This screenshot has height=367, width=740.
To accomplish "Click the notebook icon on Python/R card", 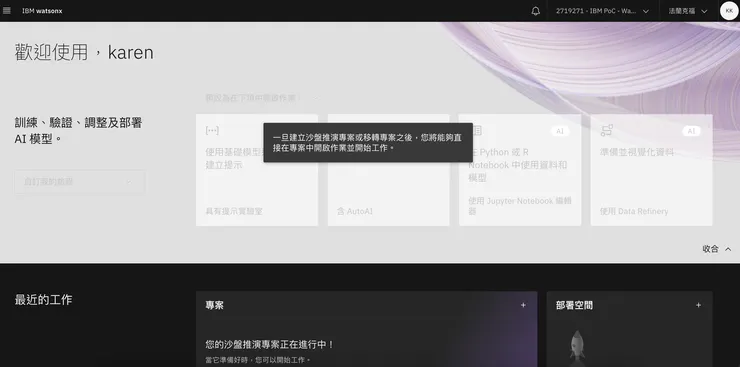I will 477,131.
